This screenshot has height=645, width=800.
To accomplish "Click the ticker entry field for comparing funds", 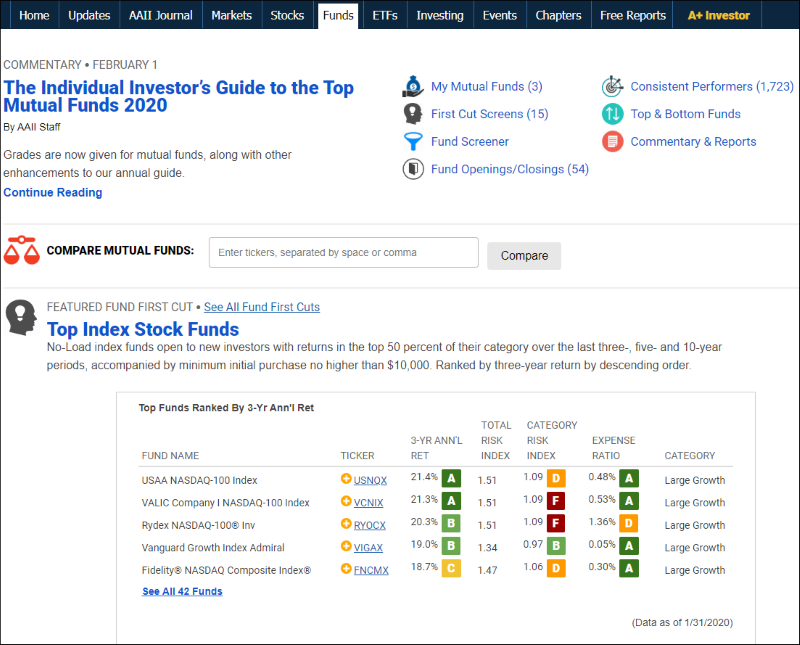I will (343, 252).
